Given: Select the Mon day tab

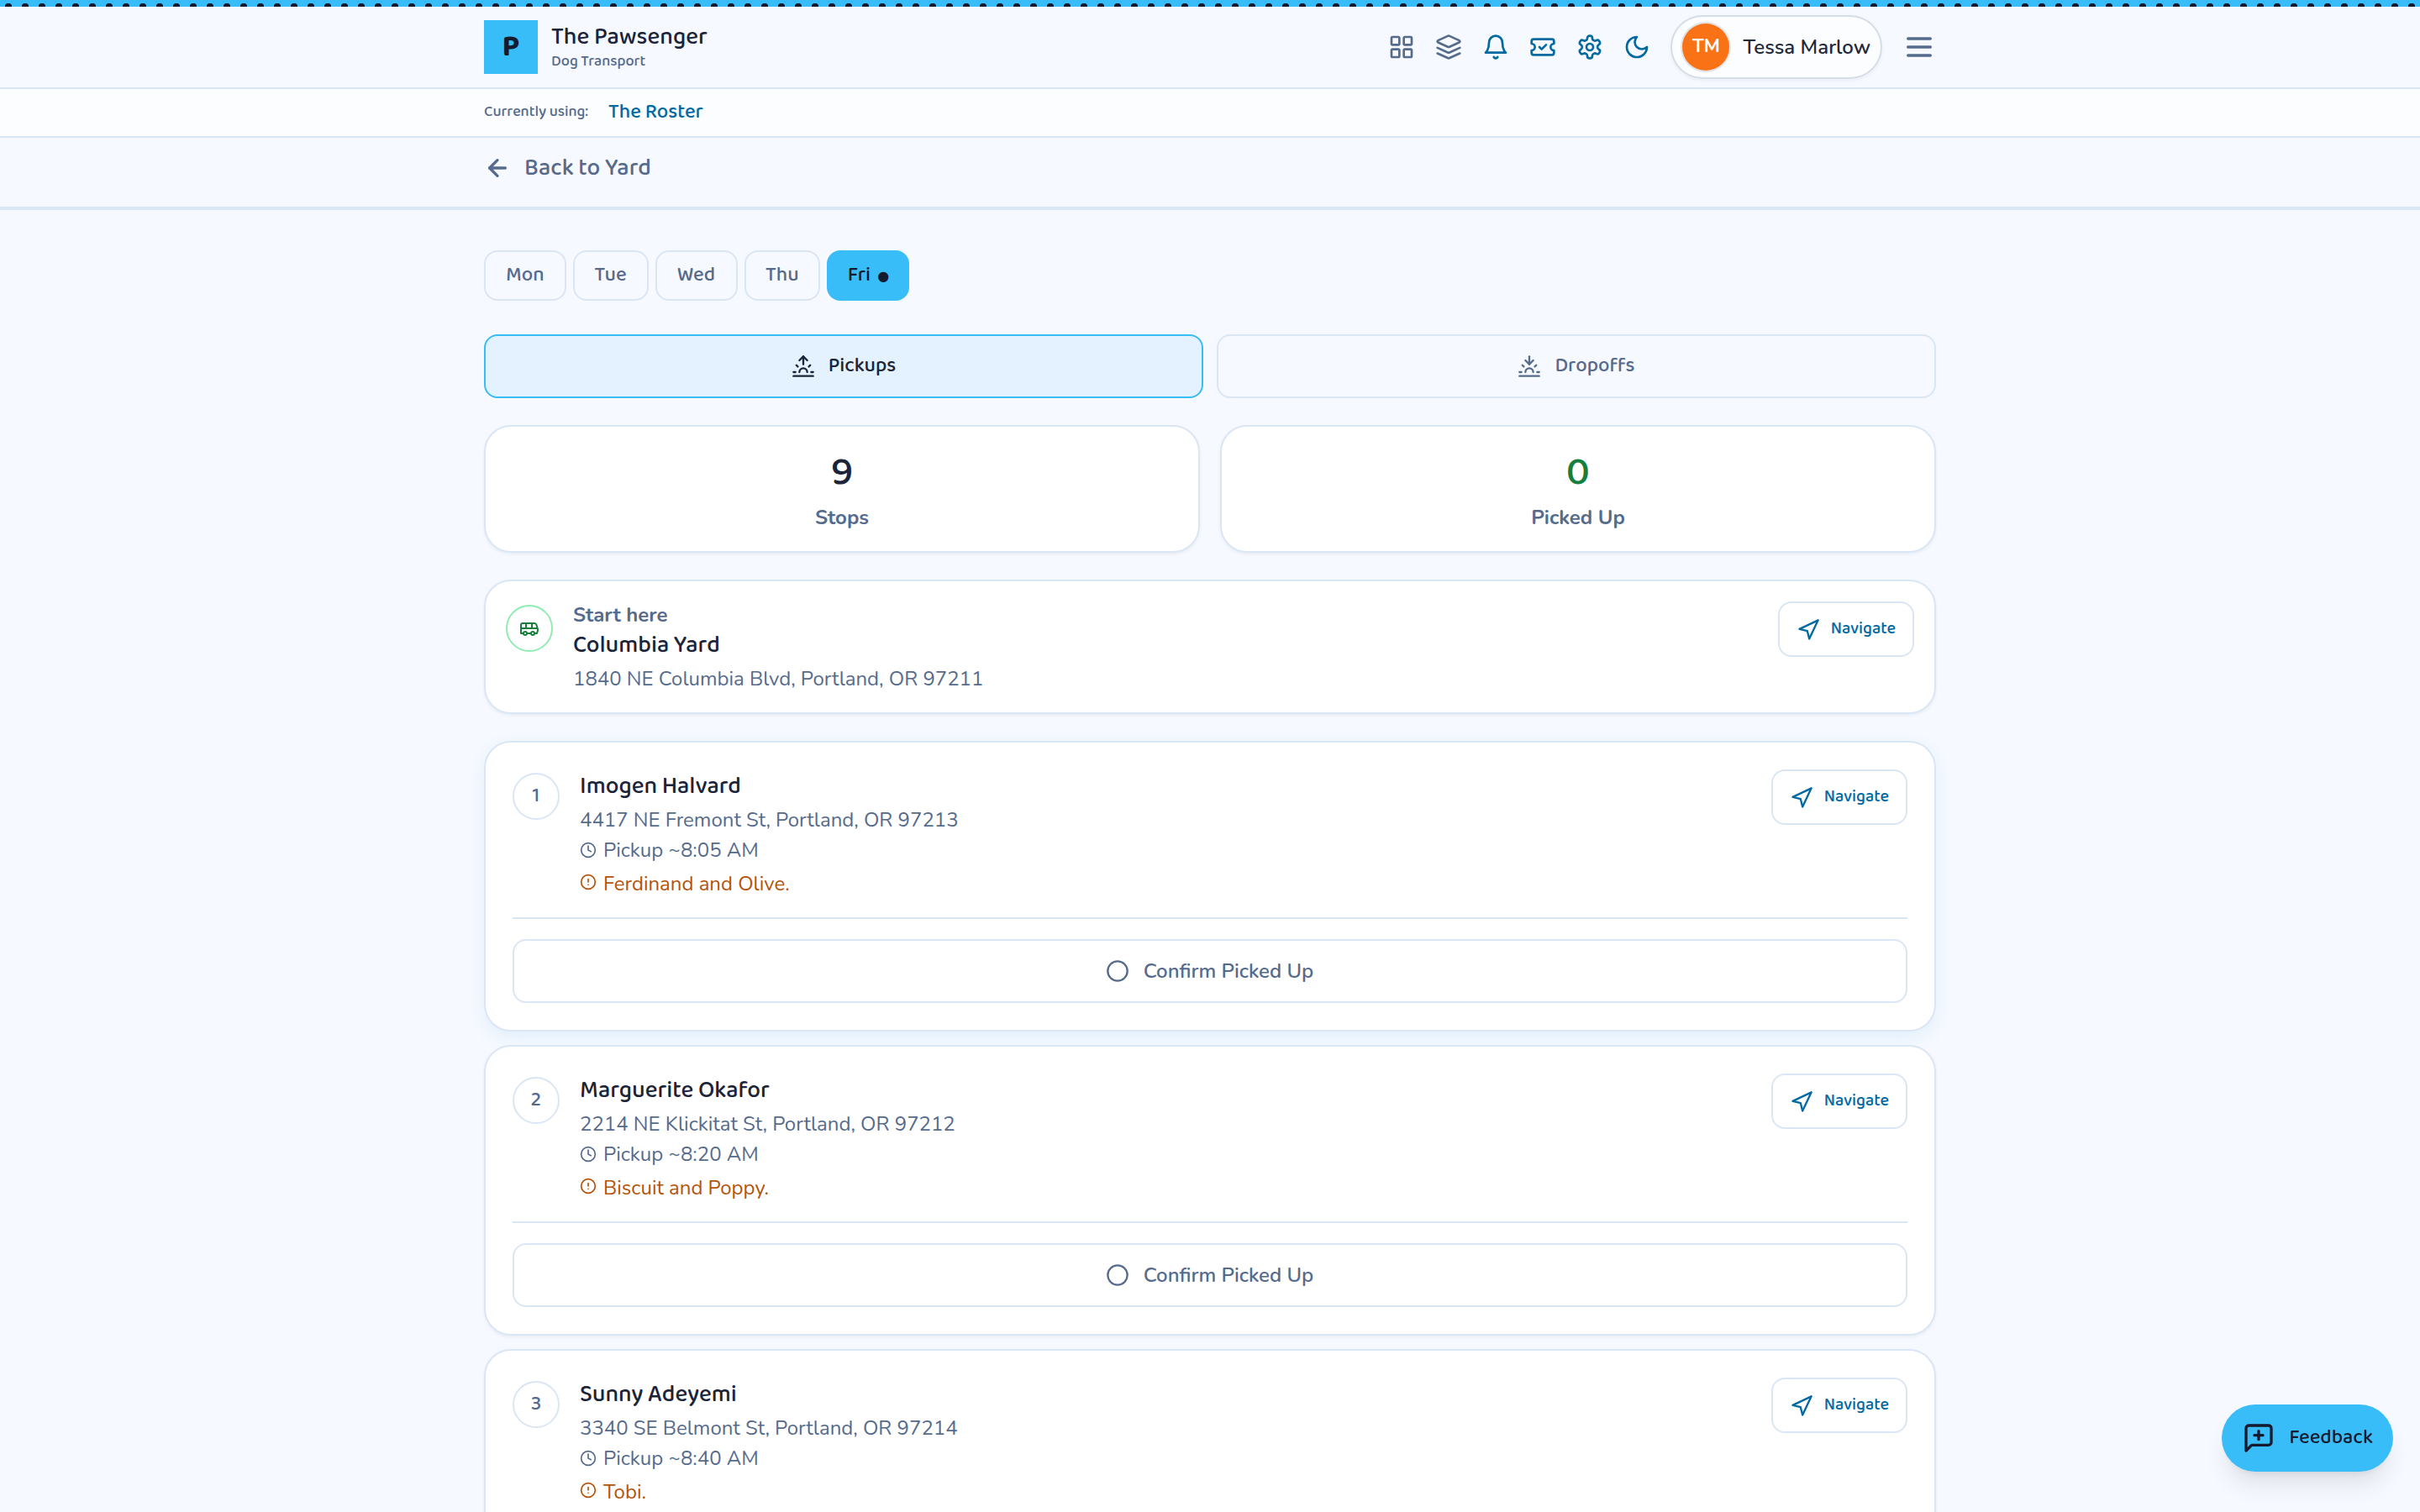Looking at the screenshot, I should coord(525,275).
